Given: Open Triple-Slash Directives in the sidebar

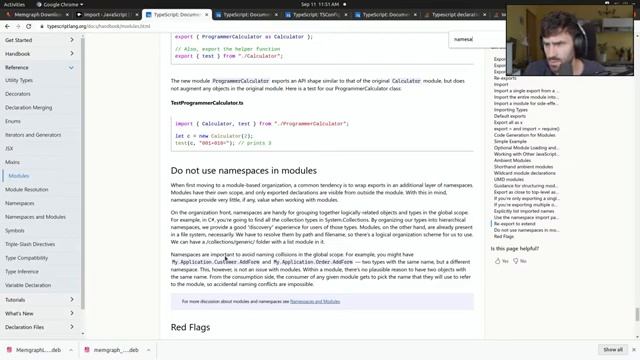Looking at the screenshot, I should click(30, 244).
